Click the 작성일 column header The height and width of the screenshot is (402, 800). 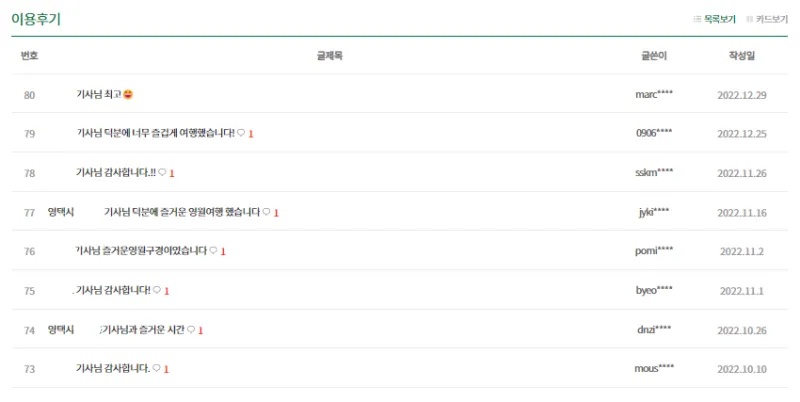coord(742,56)
